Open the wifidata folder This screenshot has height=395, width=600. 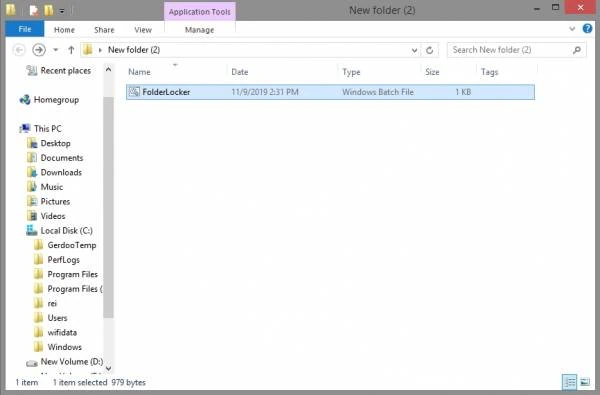coord(62,332)
